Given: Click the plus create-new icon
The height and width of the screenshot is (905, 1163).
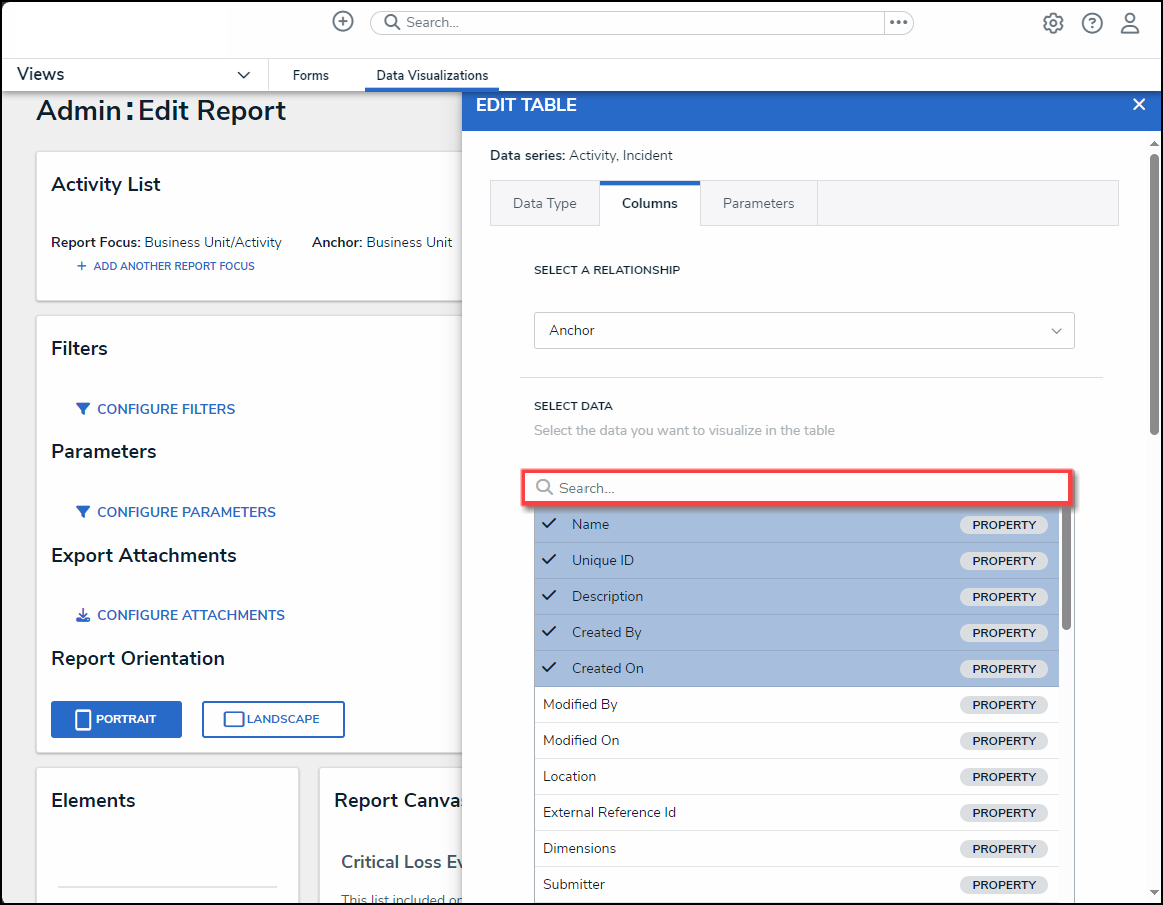Looking at the screenshot, I should (343, 22).
